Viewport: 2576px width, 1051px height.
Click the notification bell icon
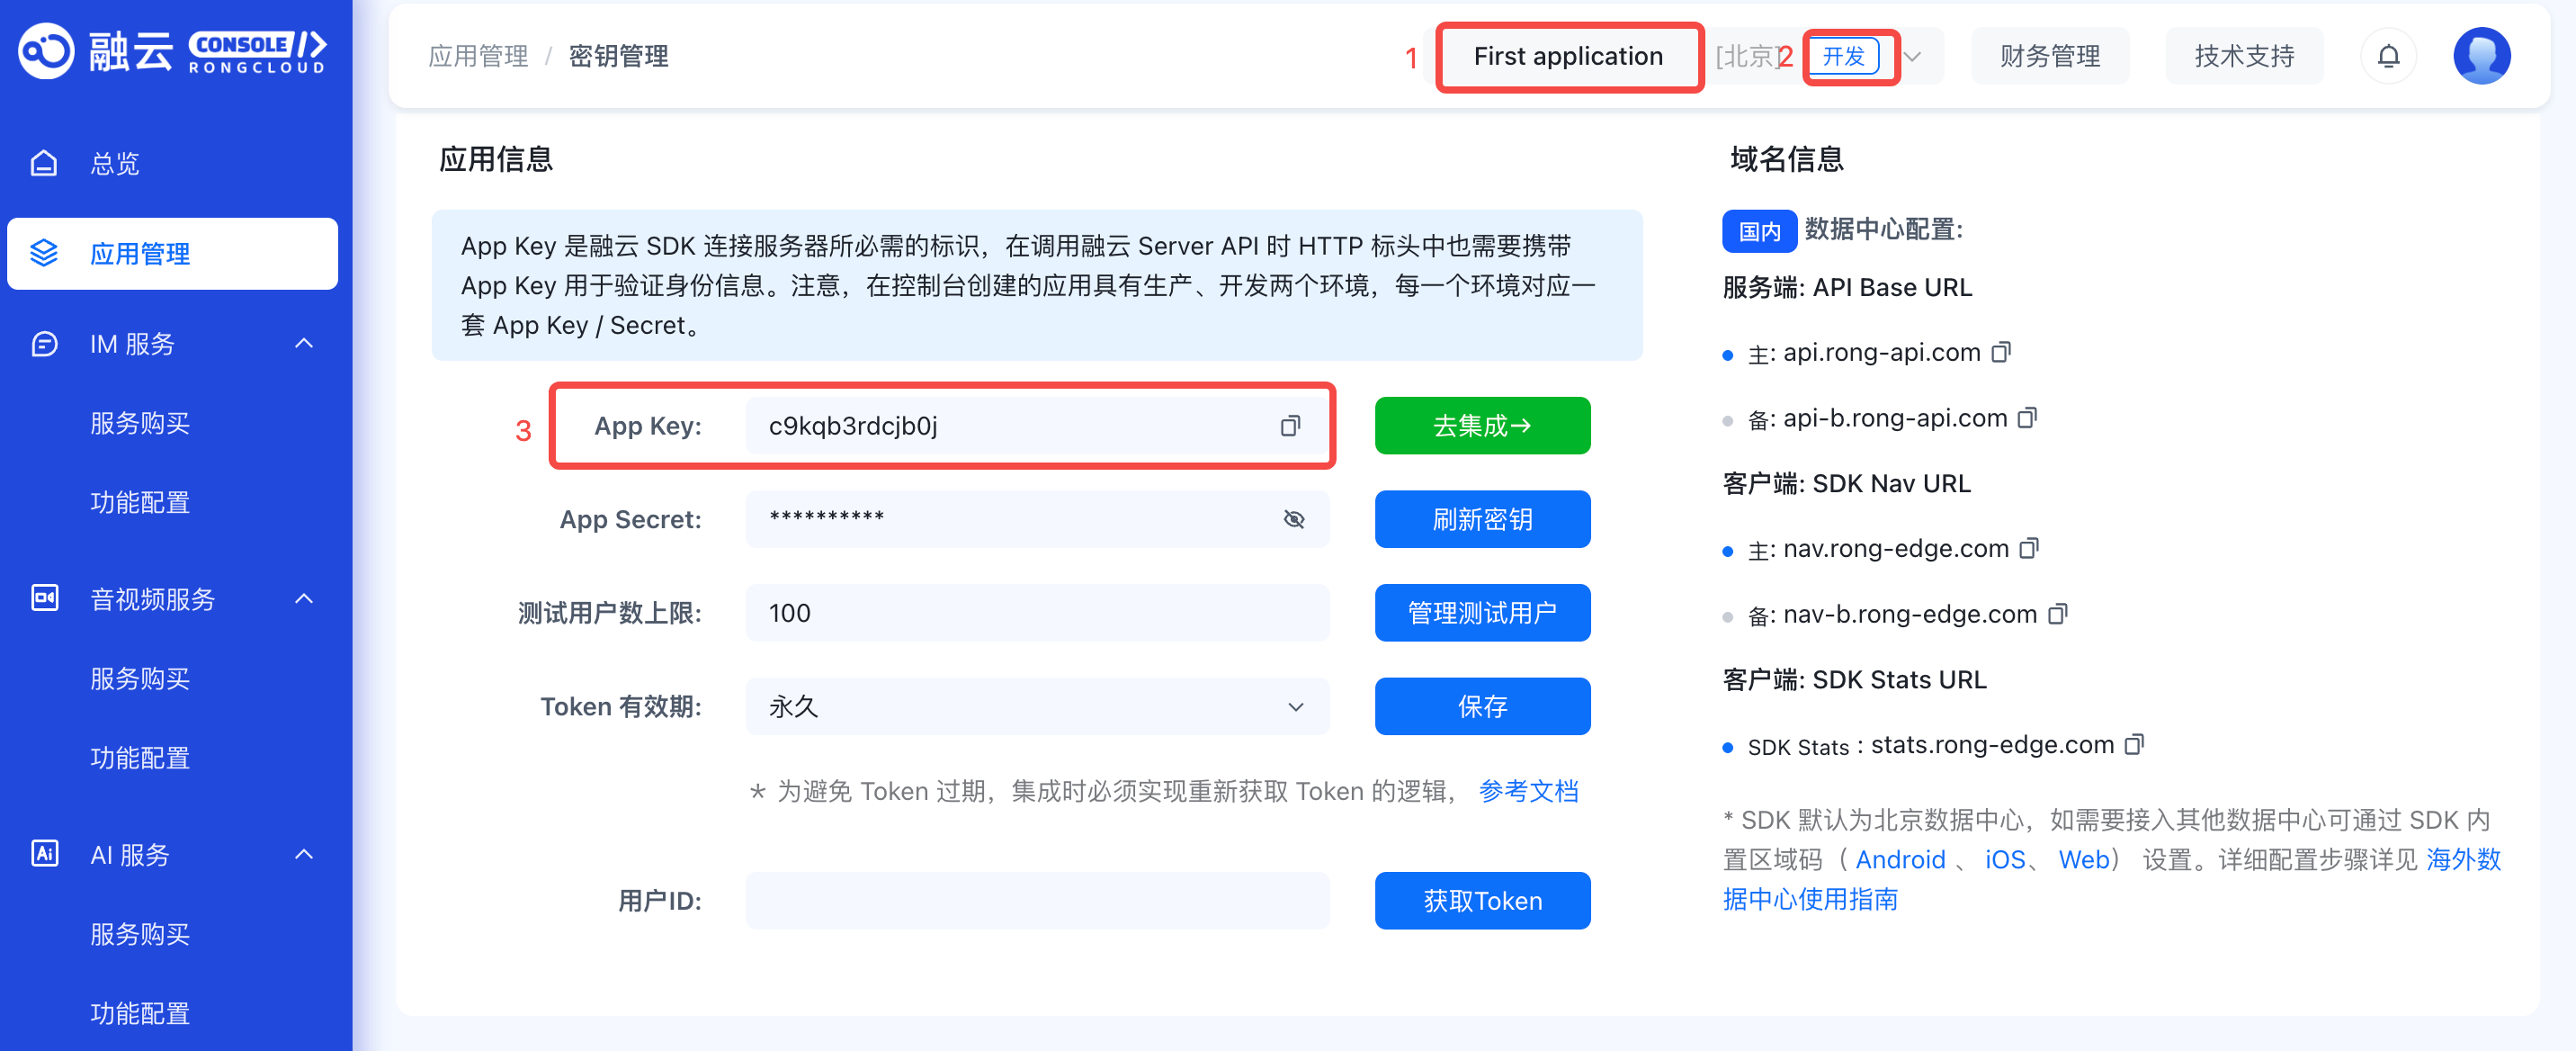2387,56
